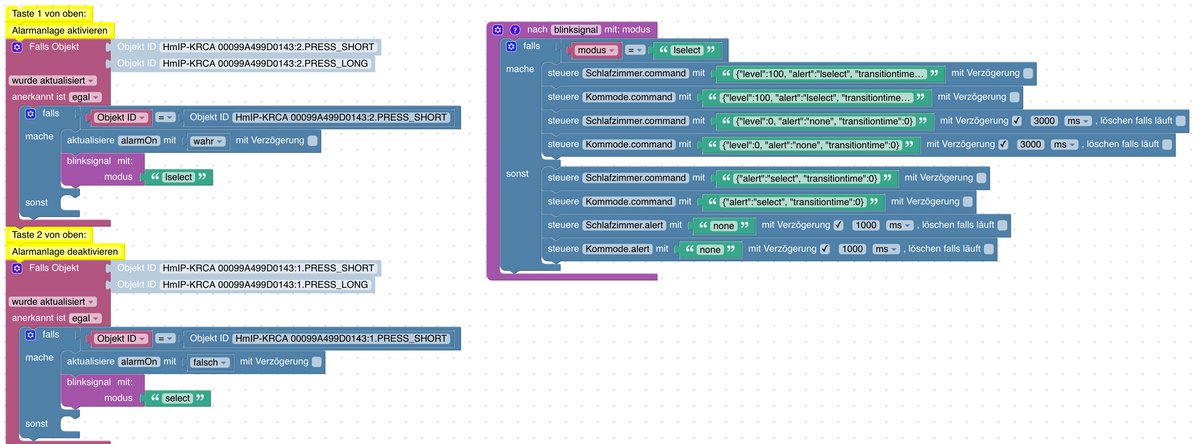Open object picker for alarmOn beside wahr
This screenshot has height=444, width=1200.
tap(139, 141)
